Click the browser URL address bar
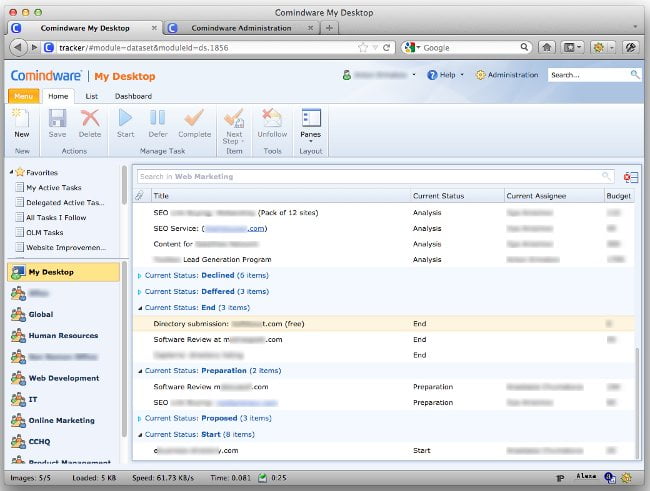The width and height of the screenshot is (650, 491). coord(207,48)
